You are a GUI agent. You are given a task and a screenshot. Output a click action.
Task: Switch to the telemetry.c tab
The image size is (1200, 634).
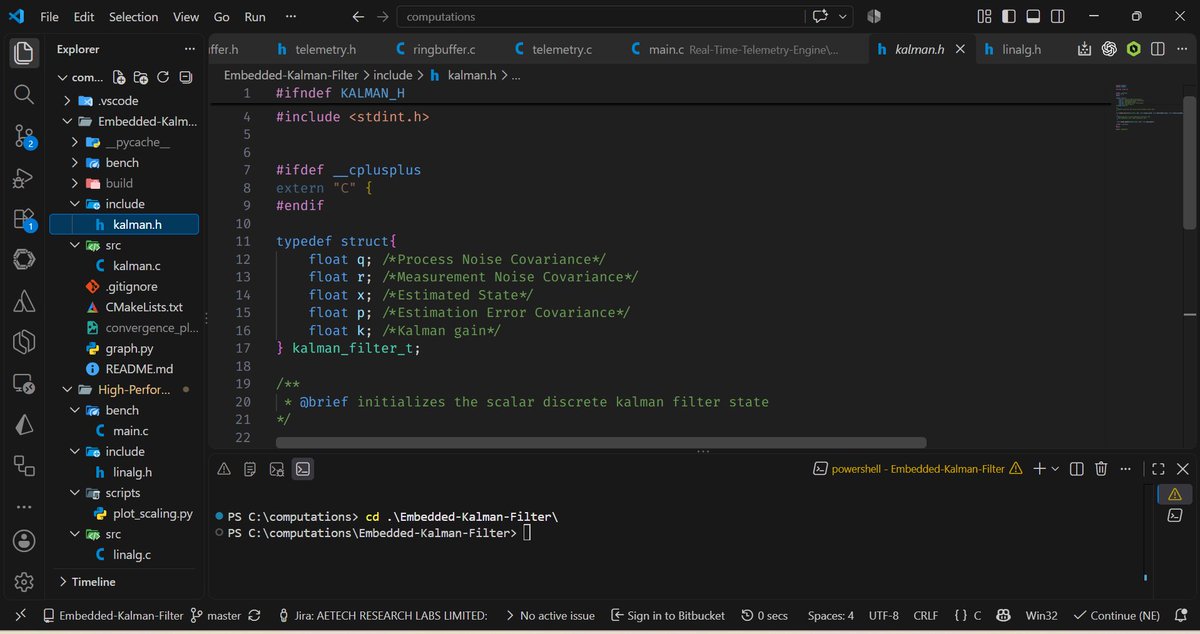(x=553, y=49)
